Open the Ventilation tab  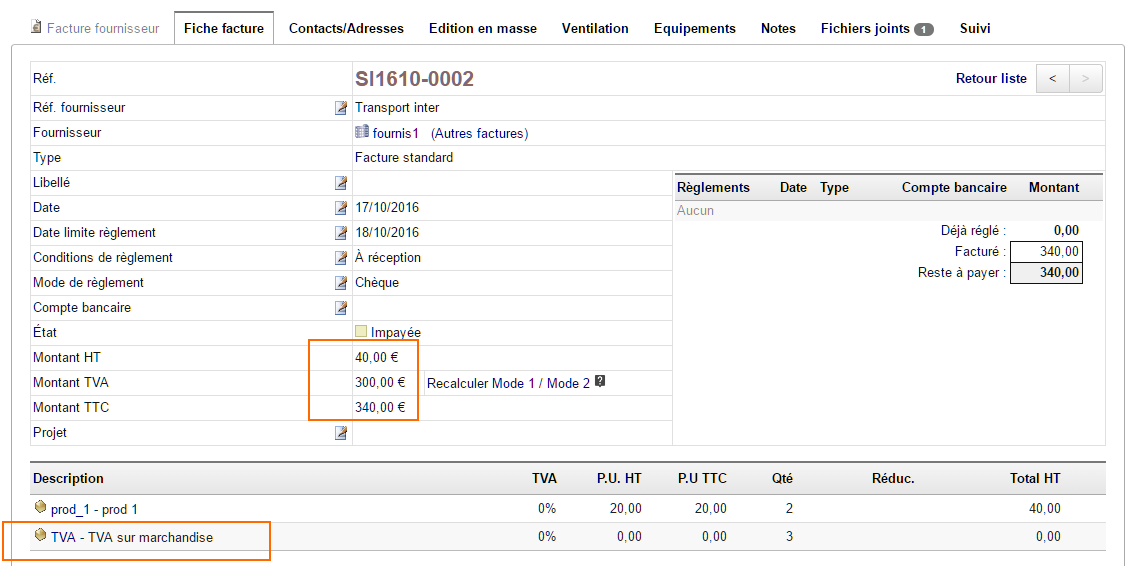pos(595,28)
